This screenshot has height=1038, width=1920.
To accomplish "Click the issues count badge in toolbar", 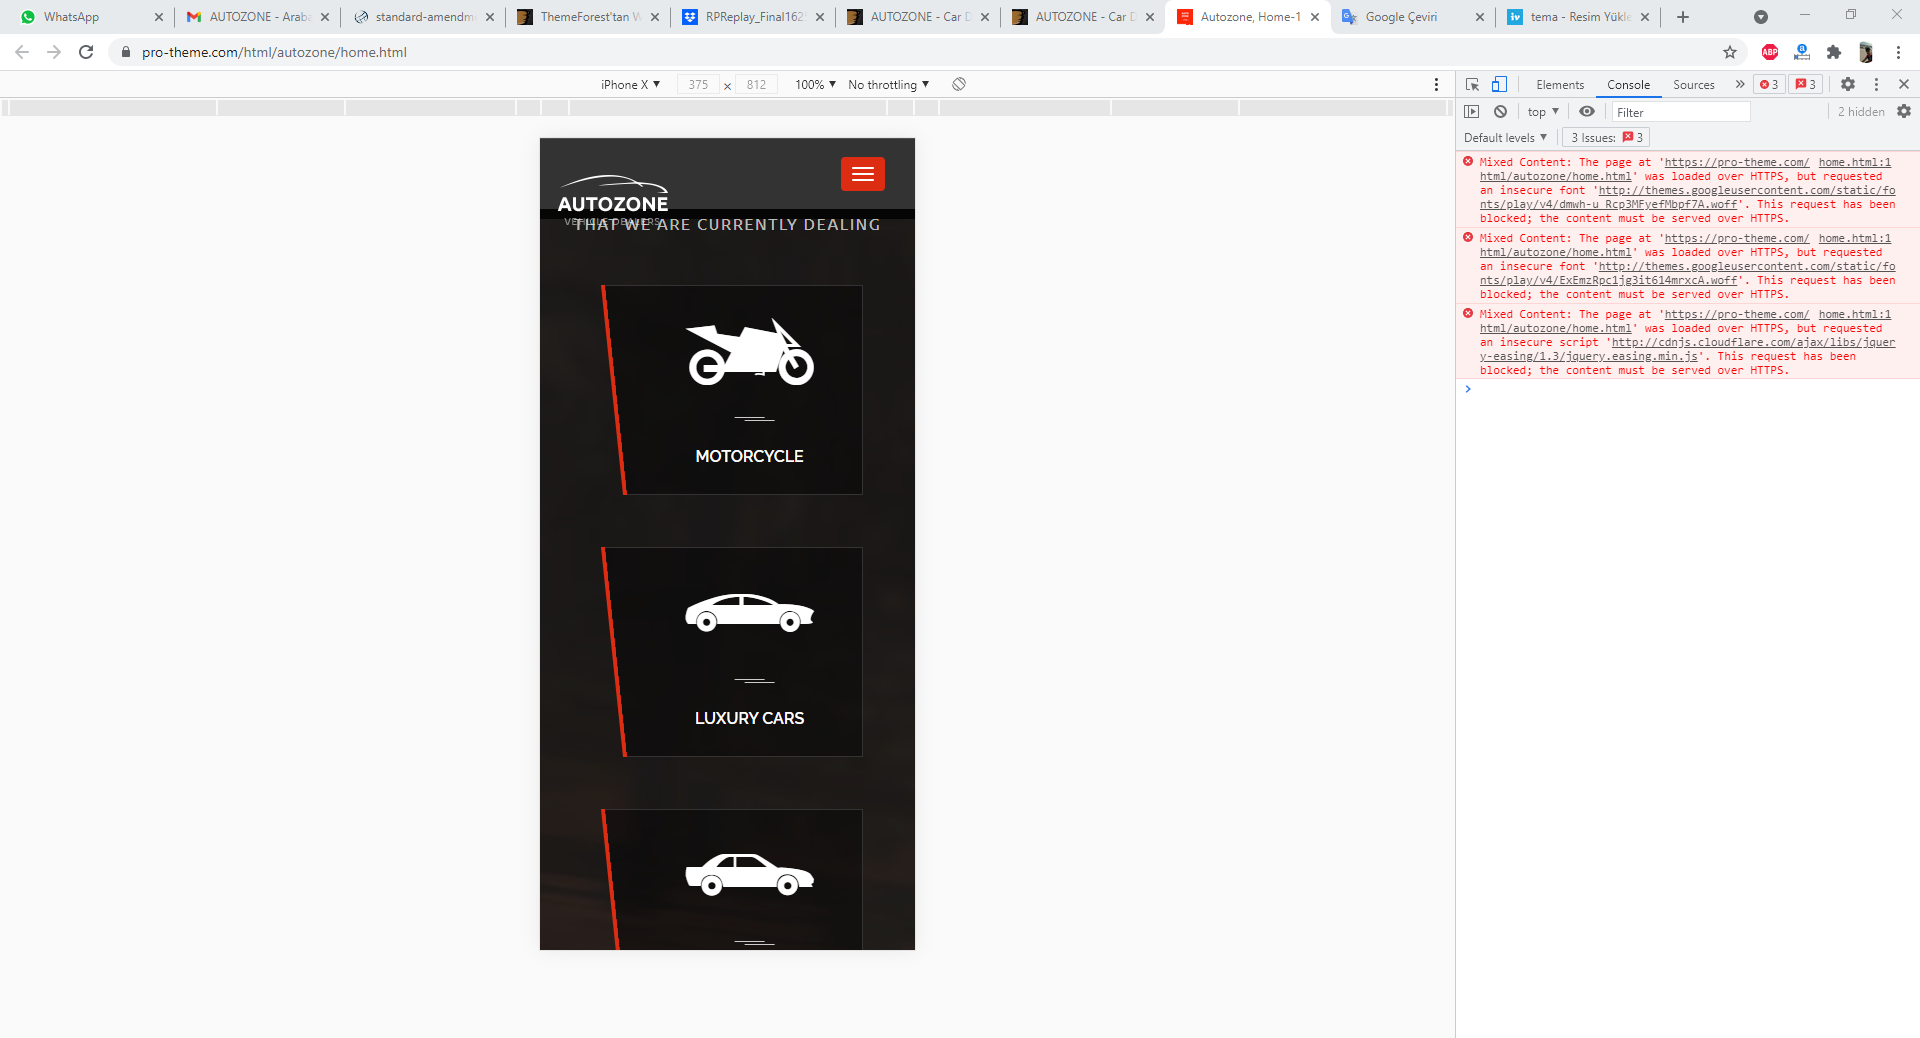I will click(1806, 85).
